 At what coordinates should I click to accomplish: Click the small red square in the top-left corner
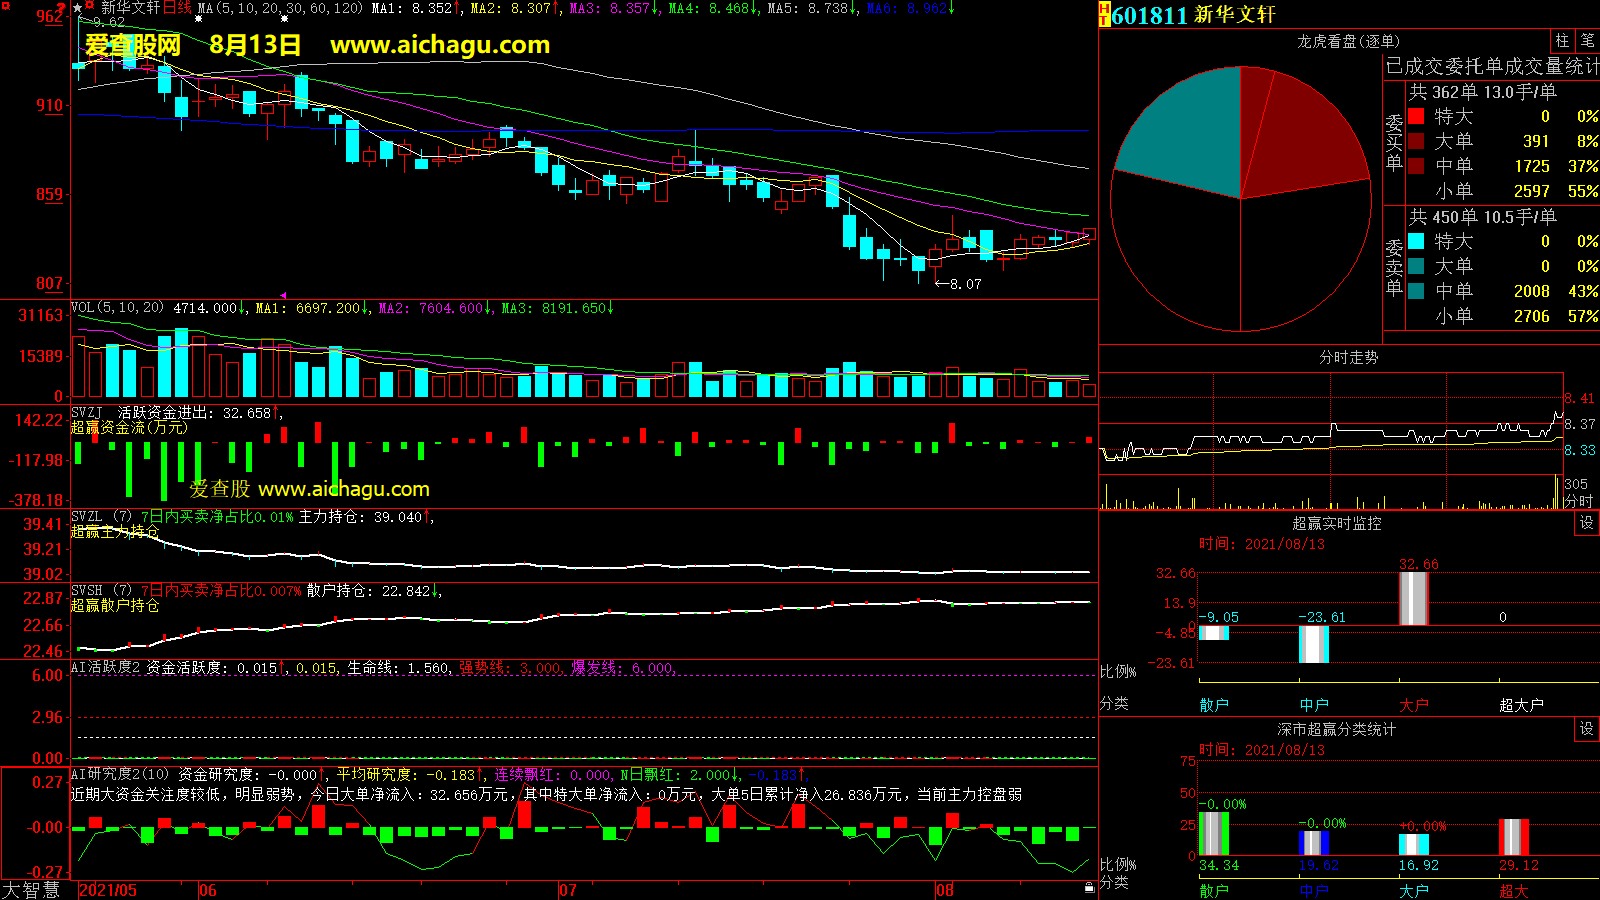pyautogui.click(x=5, y=5)
